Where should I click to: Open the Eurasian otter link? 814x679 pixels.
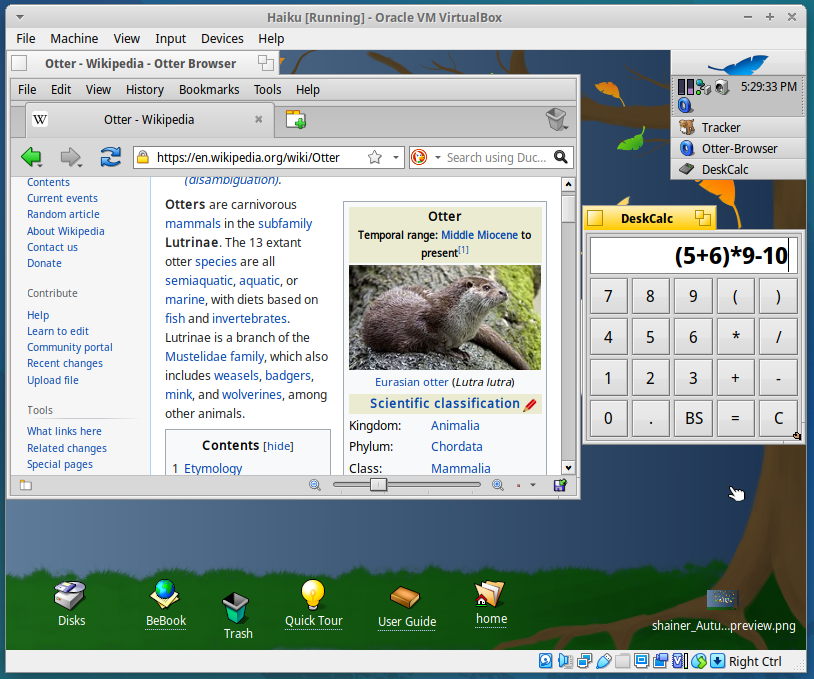click(x=412, y=382)
